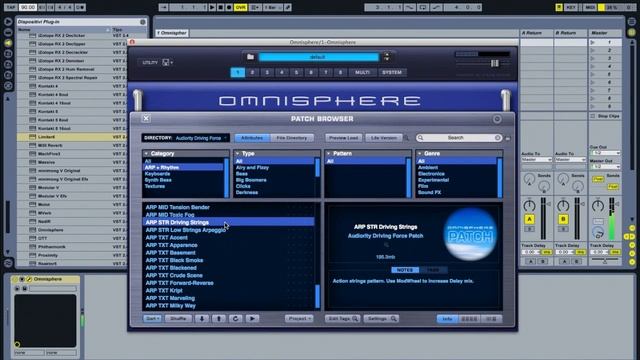The width and height of the screenshot is (640, 360).
Task: Toggle the Omnisphere device activator
Action: click(x=15, y=279)
